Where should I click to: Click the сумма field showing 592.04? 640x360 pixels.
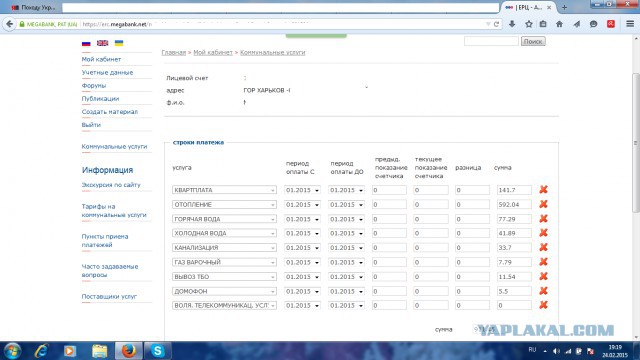(x=514, y=204)
